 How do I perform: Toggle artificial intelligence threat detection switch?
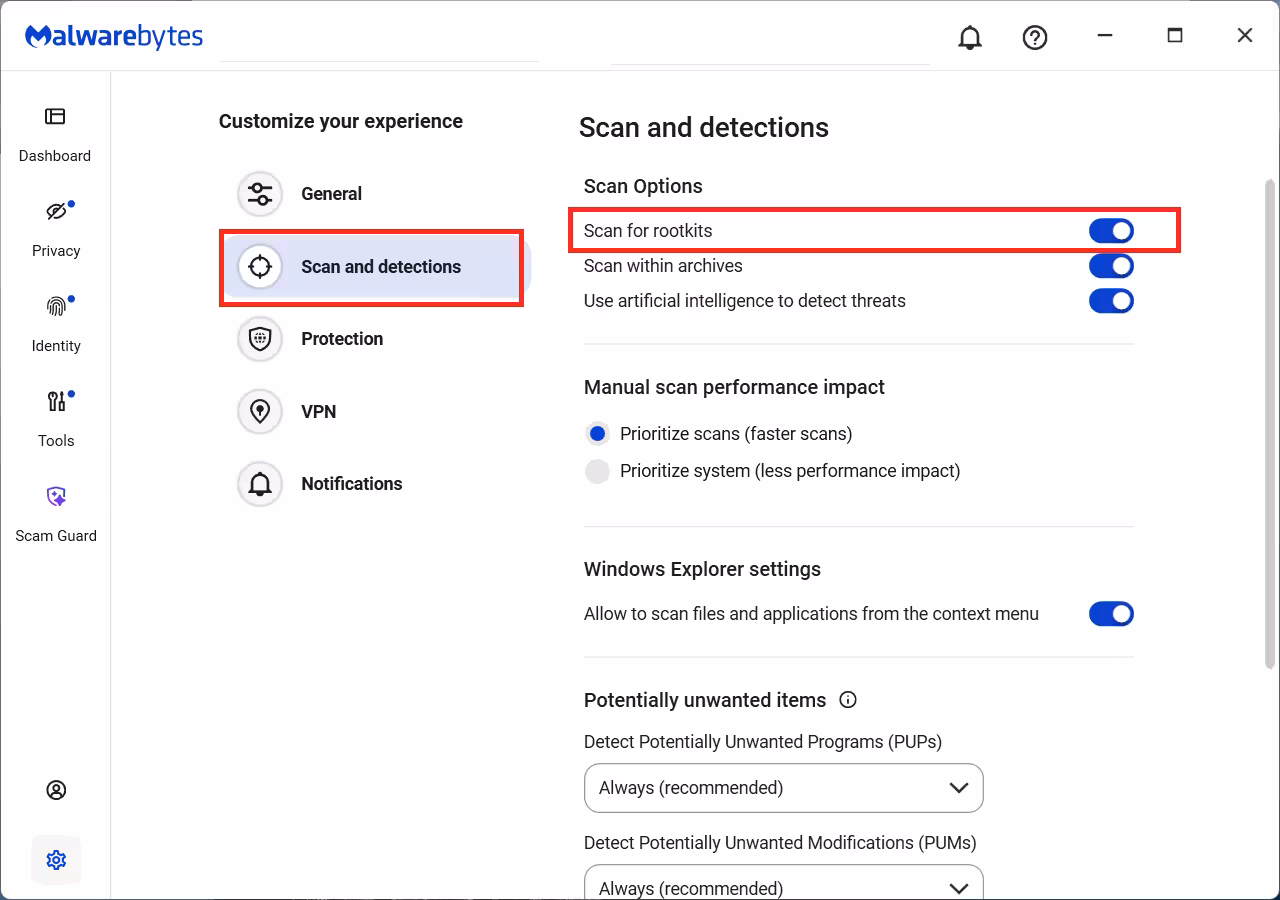[x=1111, y=301]
